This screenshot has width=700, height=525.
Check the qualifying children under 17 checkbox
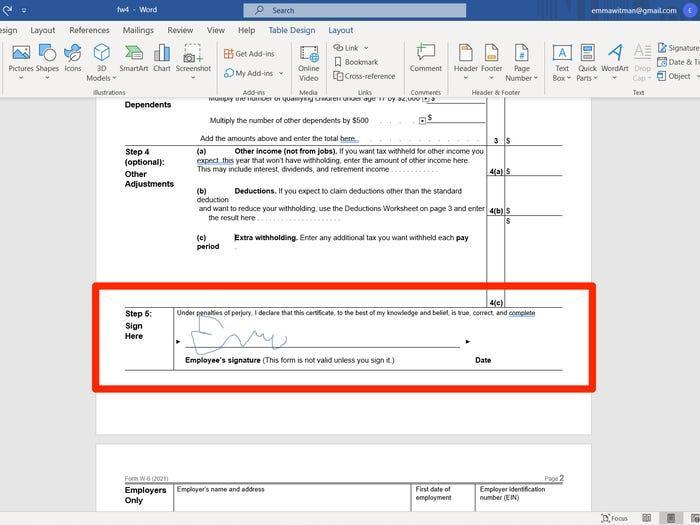(x=425, y=99)
